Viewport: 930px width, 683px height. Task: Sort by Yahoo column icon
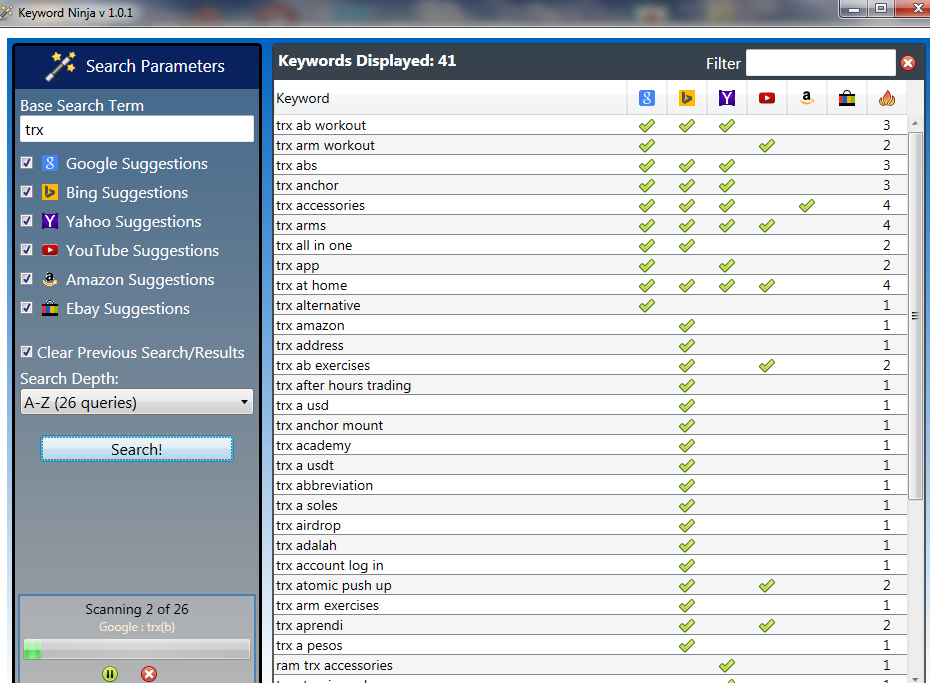point(727,98)
